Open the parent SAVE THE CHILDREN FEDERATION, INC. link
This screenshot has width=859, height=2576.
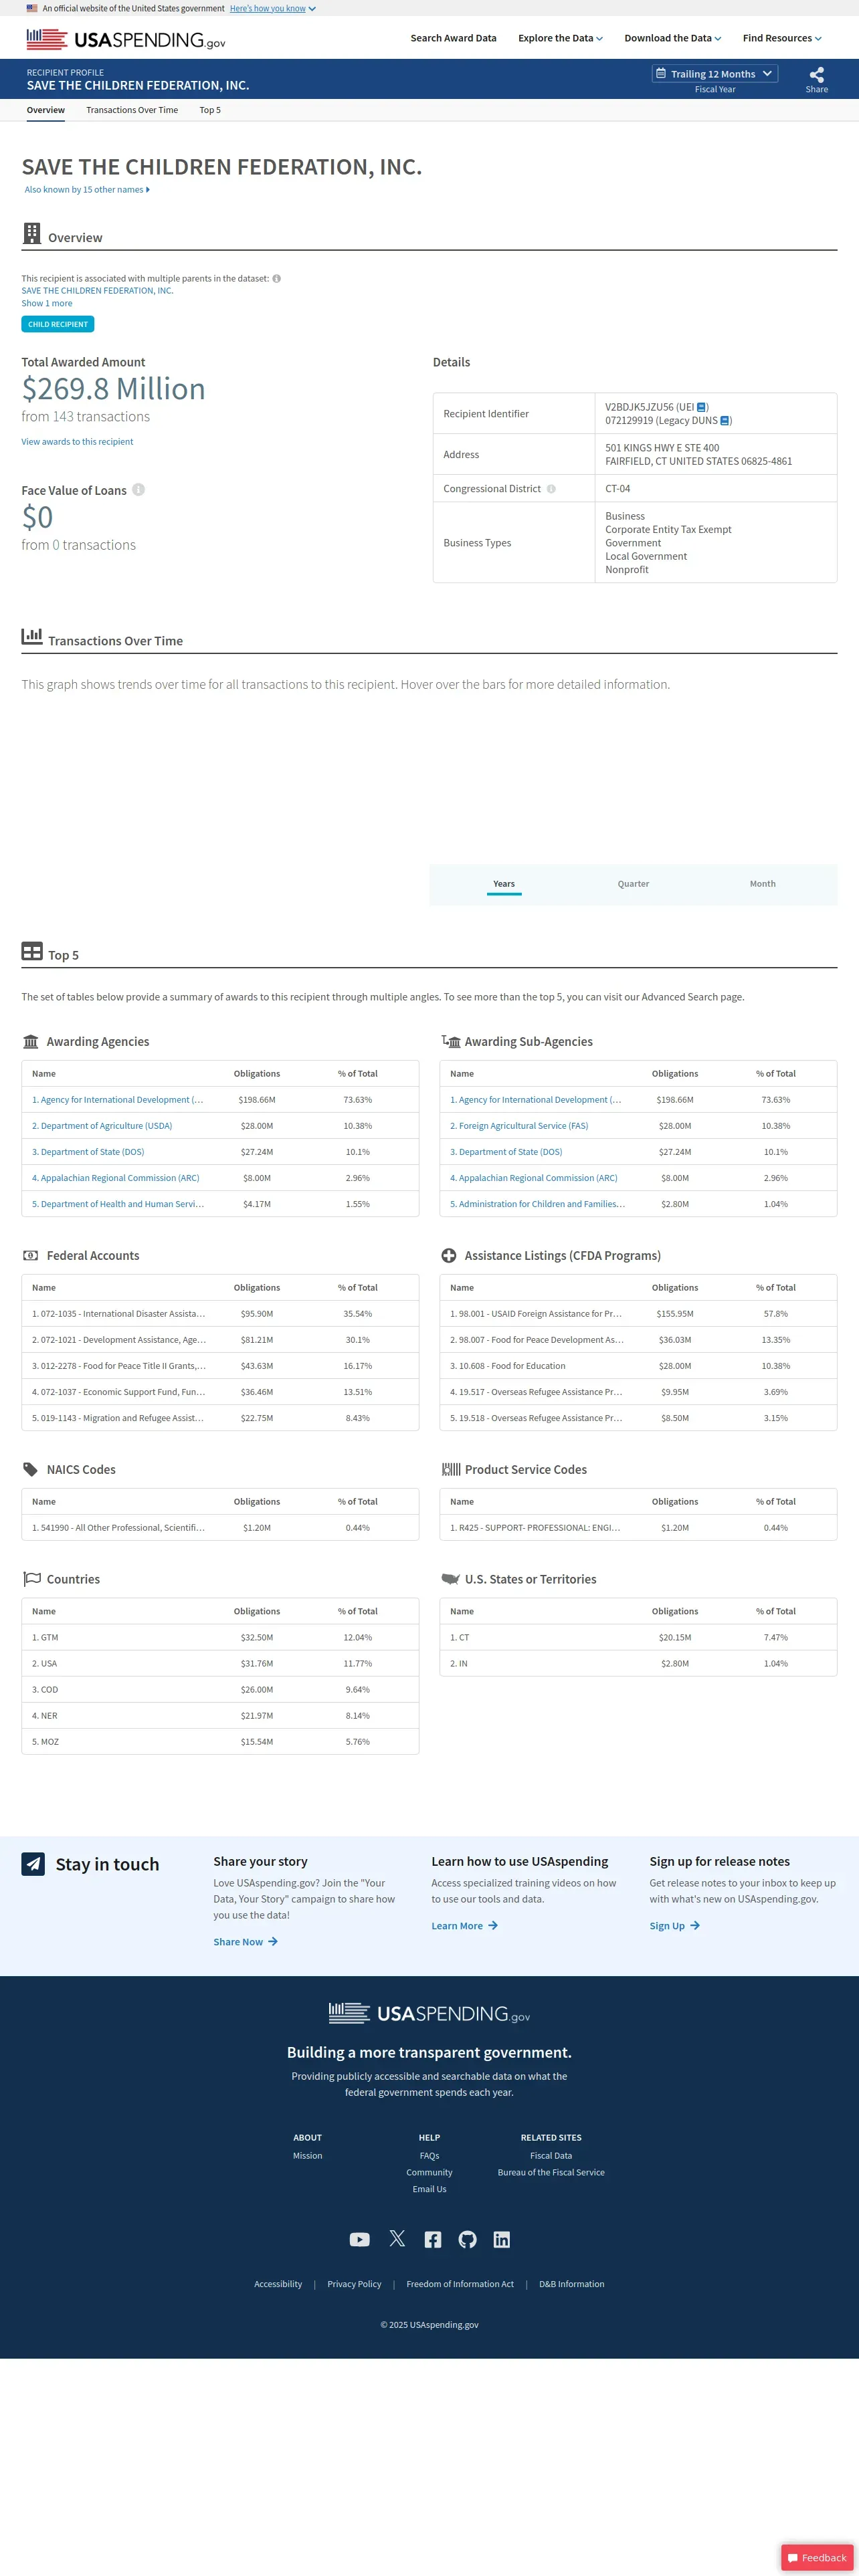tap(97, 291)
